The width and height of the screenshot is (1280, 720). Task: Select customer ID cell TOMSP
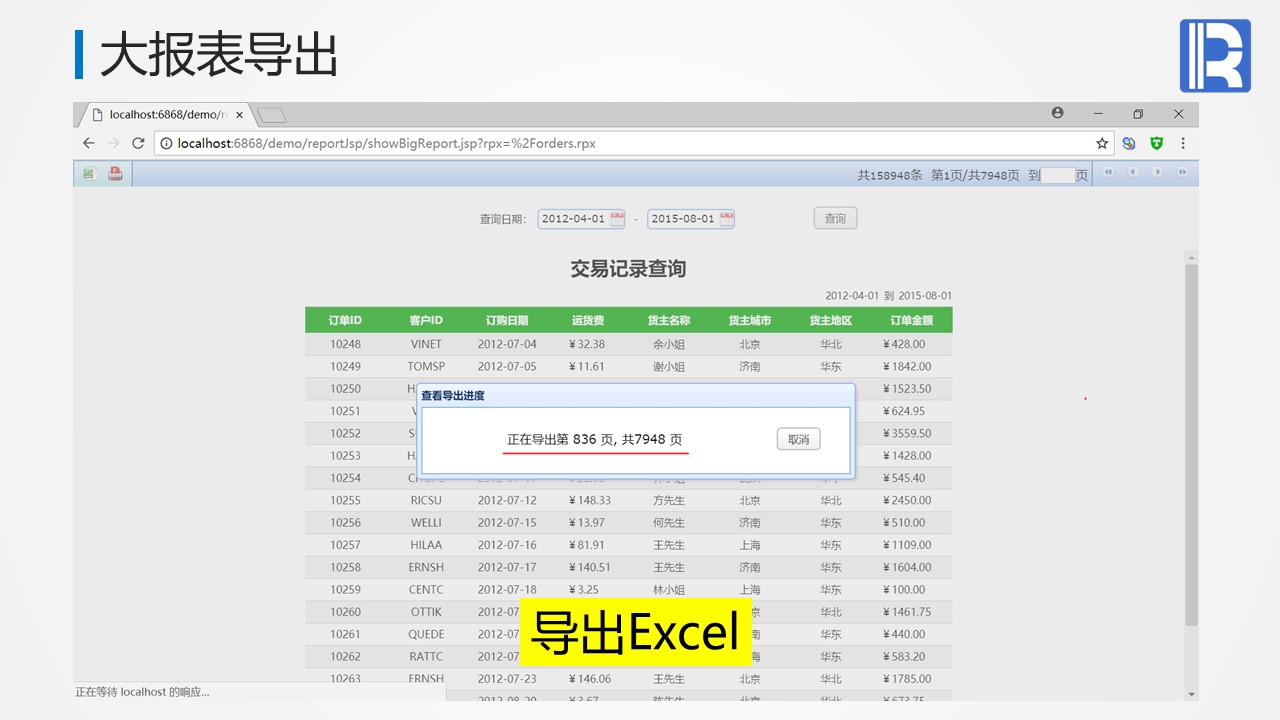pos(426,366)
